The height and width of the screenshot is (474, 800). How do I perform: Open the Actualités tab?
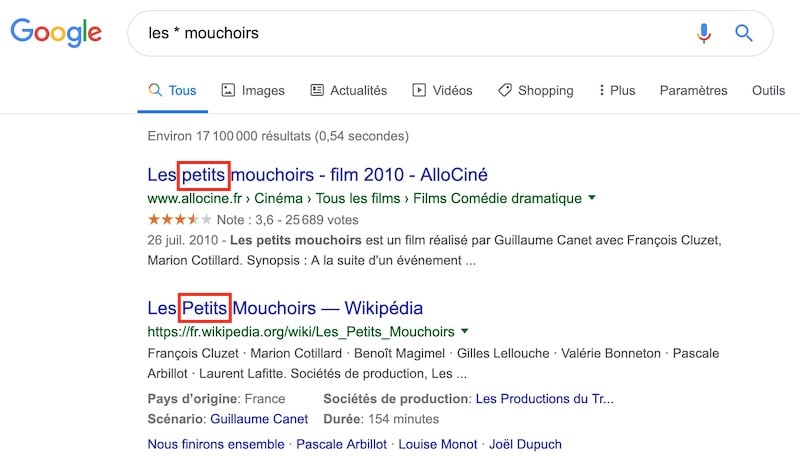348,90
